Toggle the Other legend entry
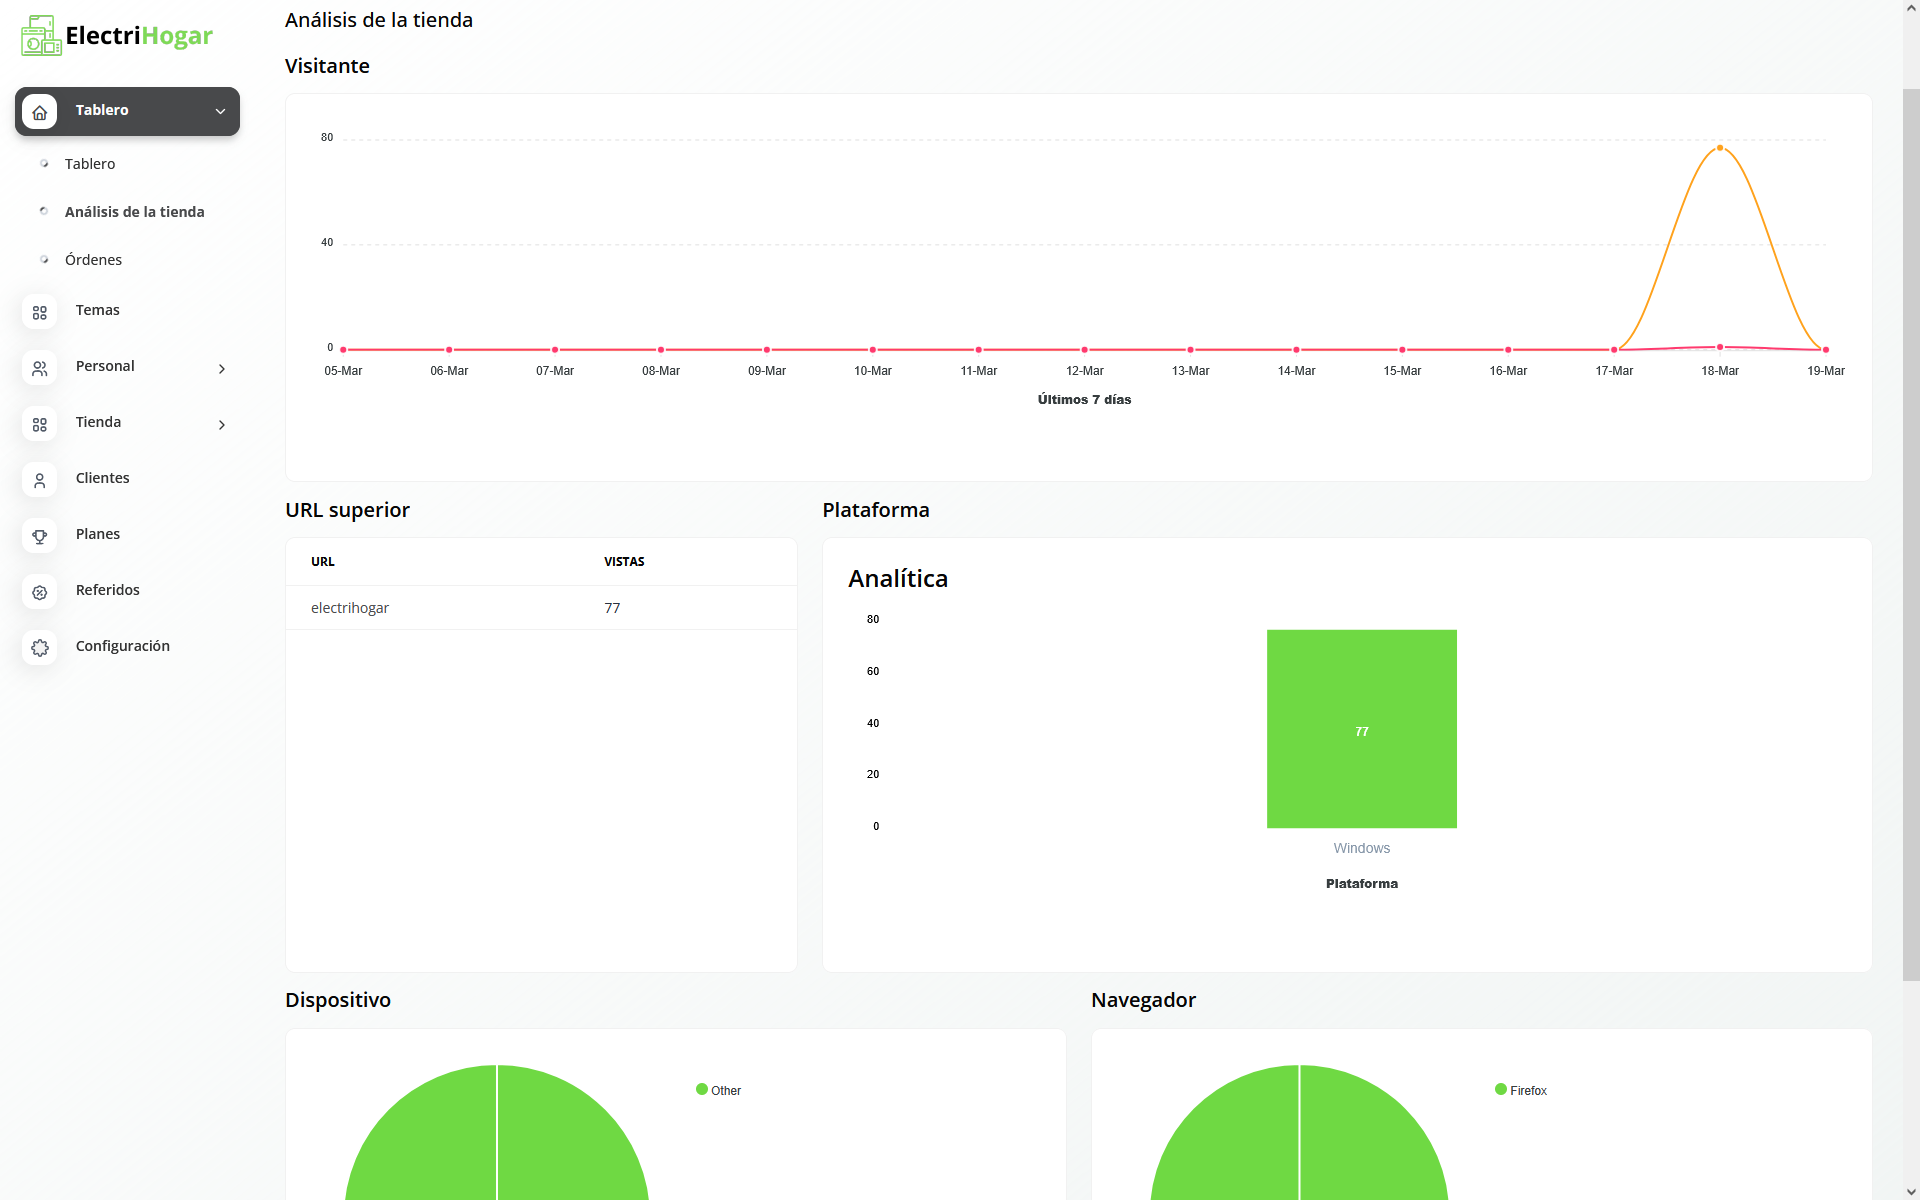The height and width of the screenshot is (1200, 1920). 718,1090
